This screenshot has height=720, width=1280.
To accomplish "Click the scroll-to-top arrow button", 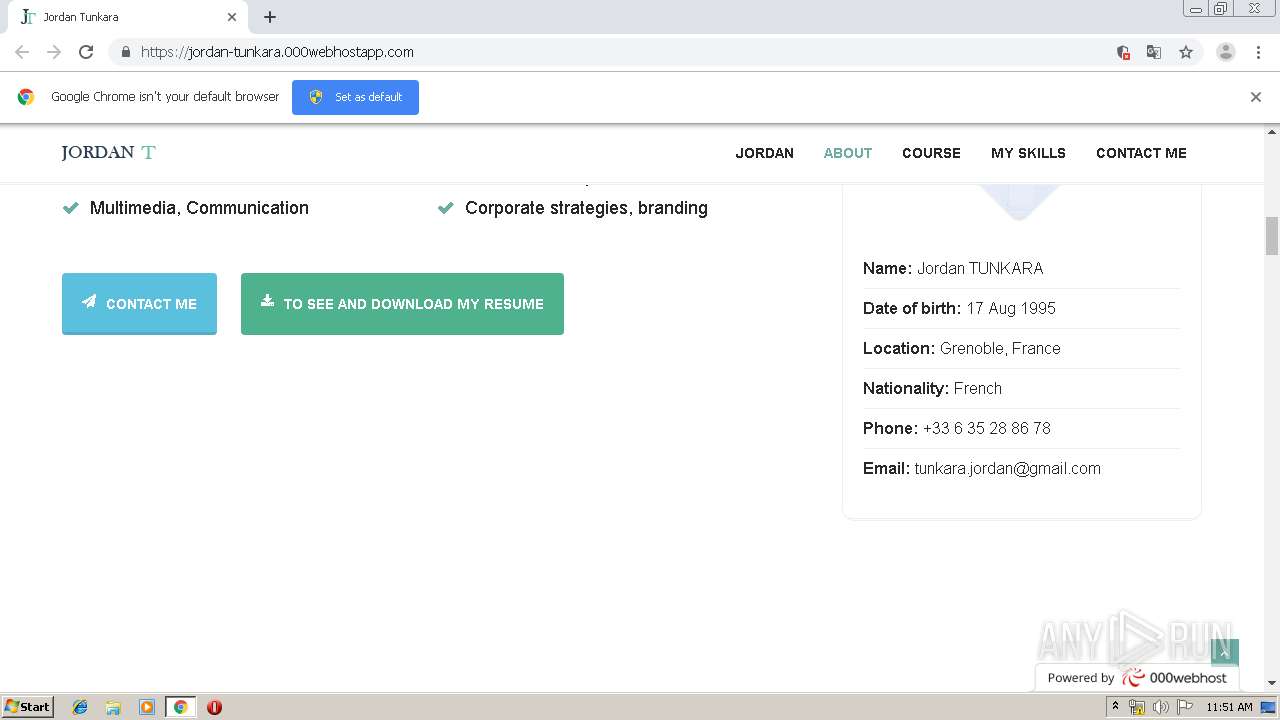I will pyautogui.click(x=1225, y=652).
